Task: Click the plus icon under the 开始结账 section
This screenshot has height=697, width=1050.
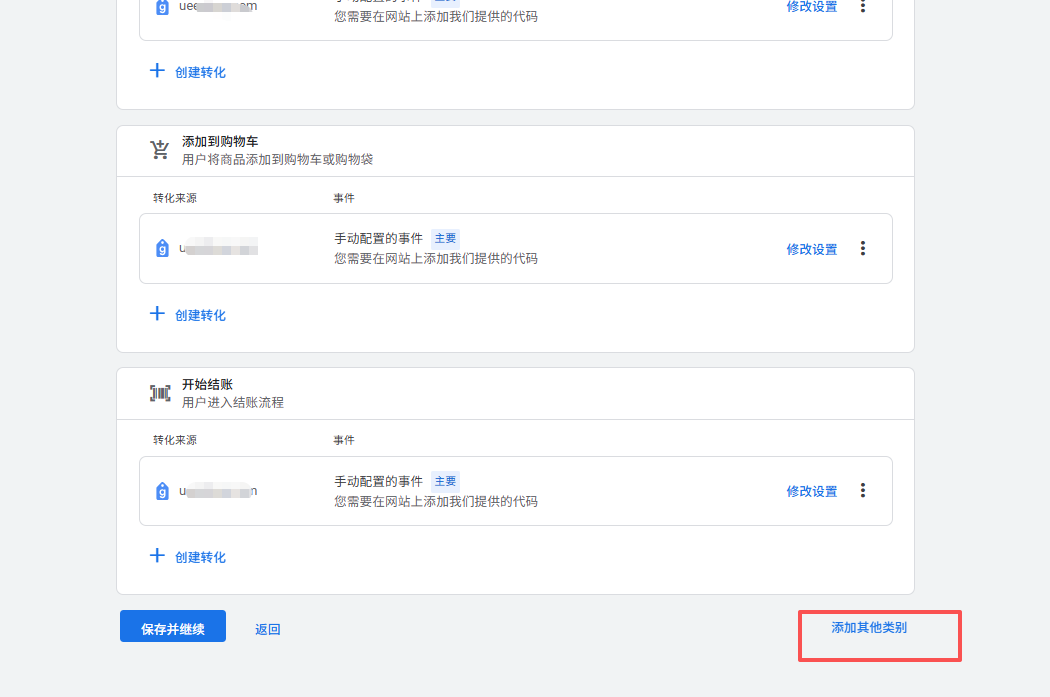Action: tap(157, 556)
